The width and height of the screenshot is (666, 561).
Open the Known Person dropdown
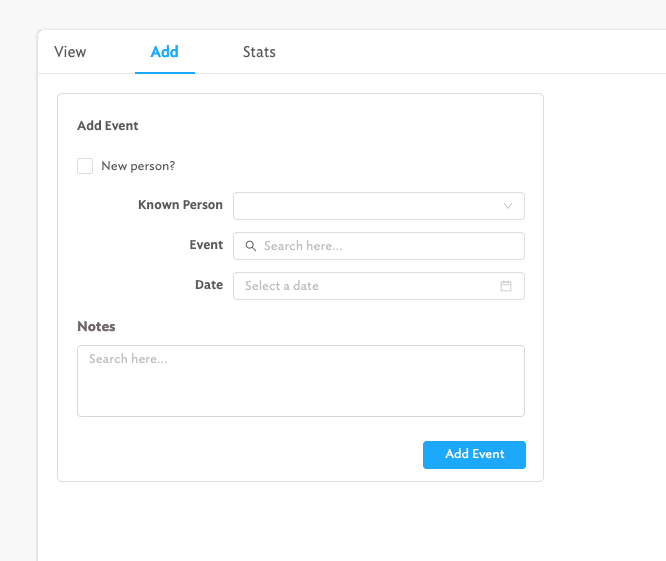pyautogui.click(x=379, y=206)
